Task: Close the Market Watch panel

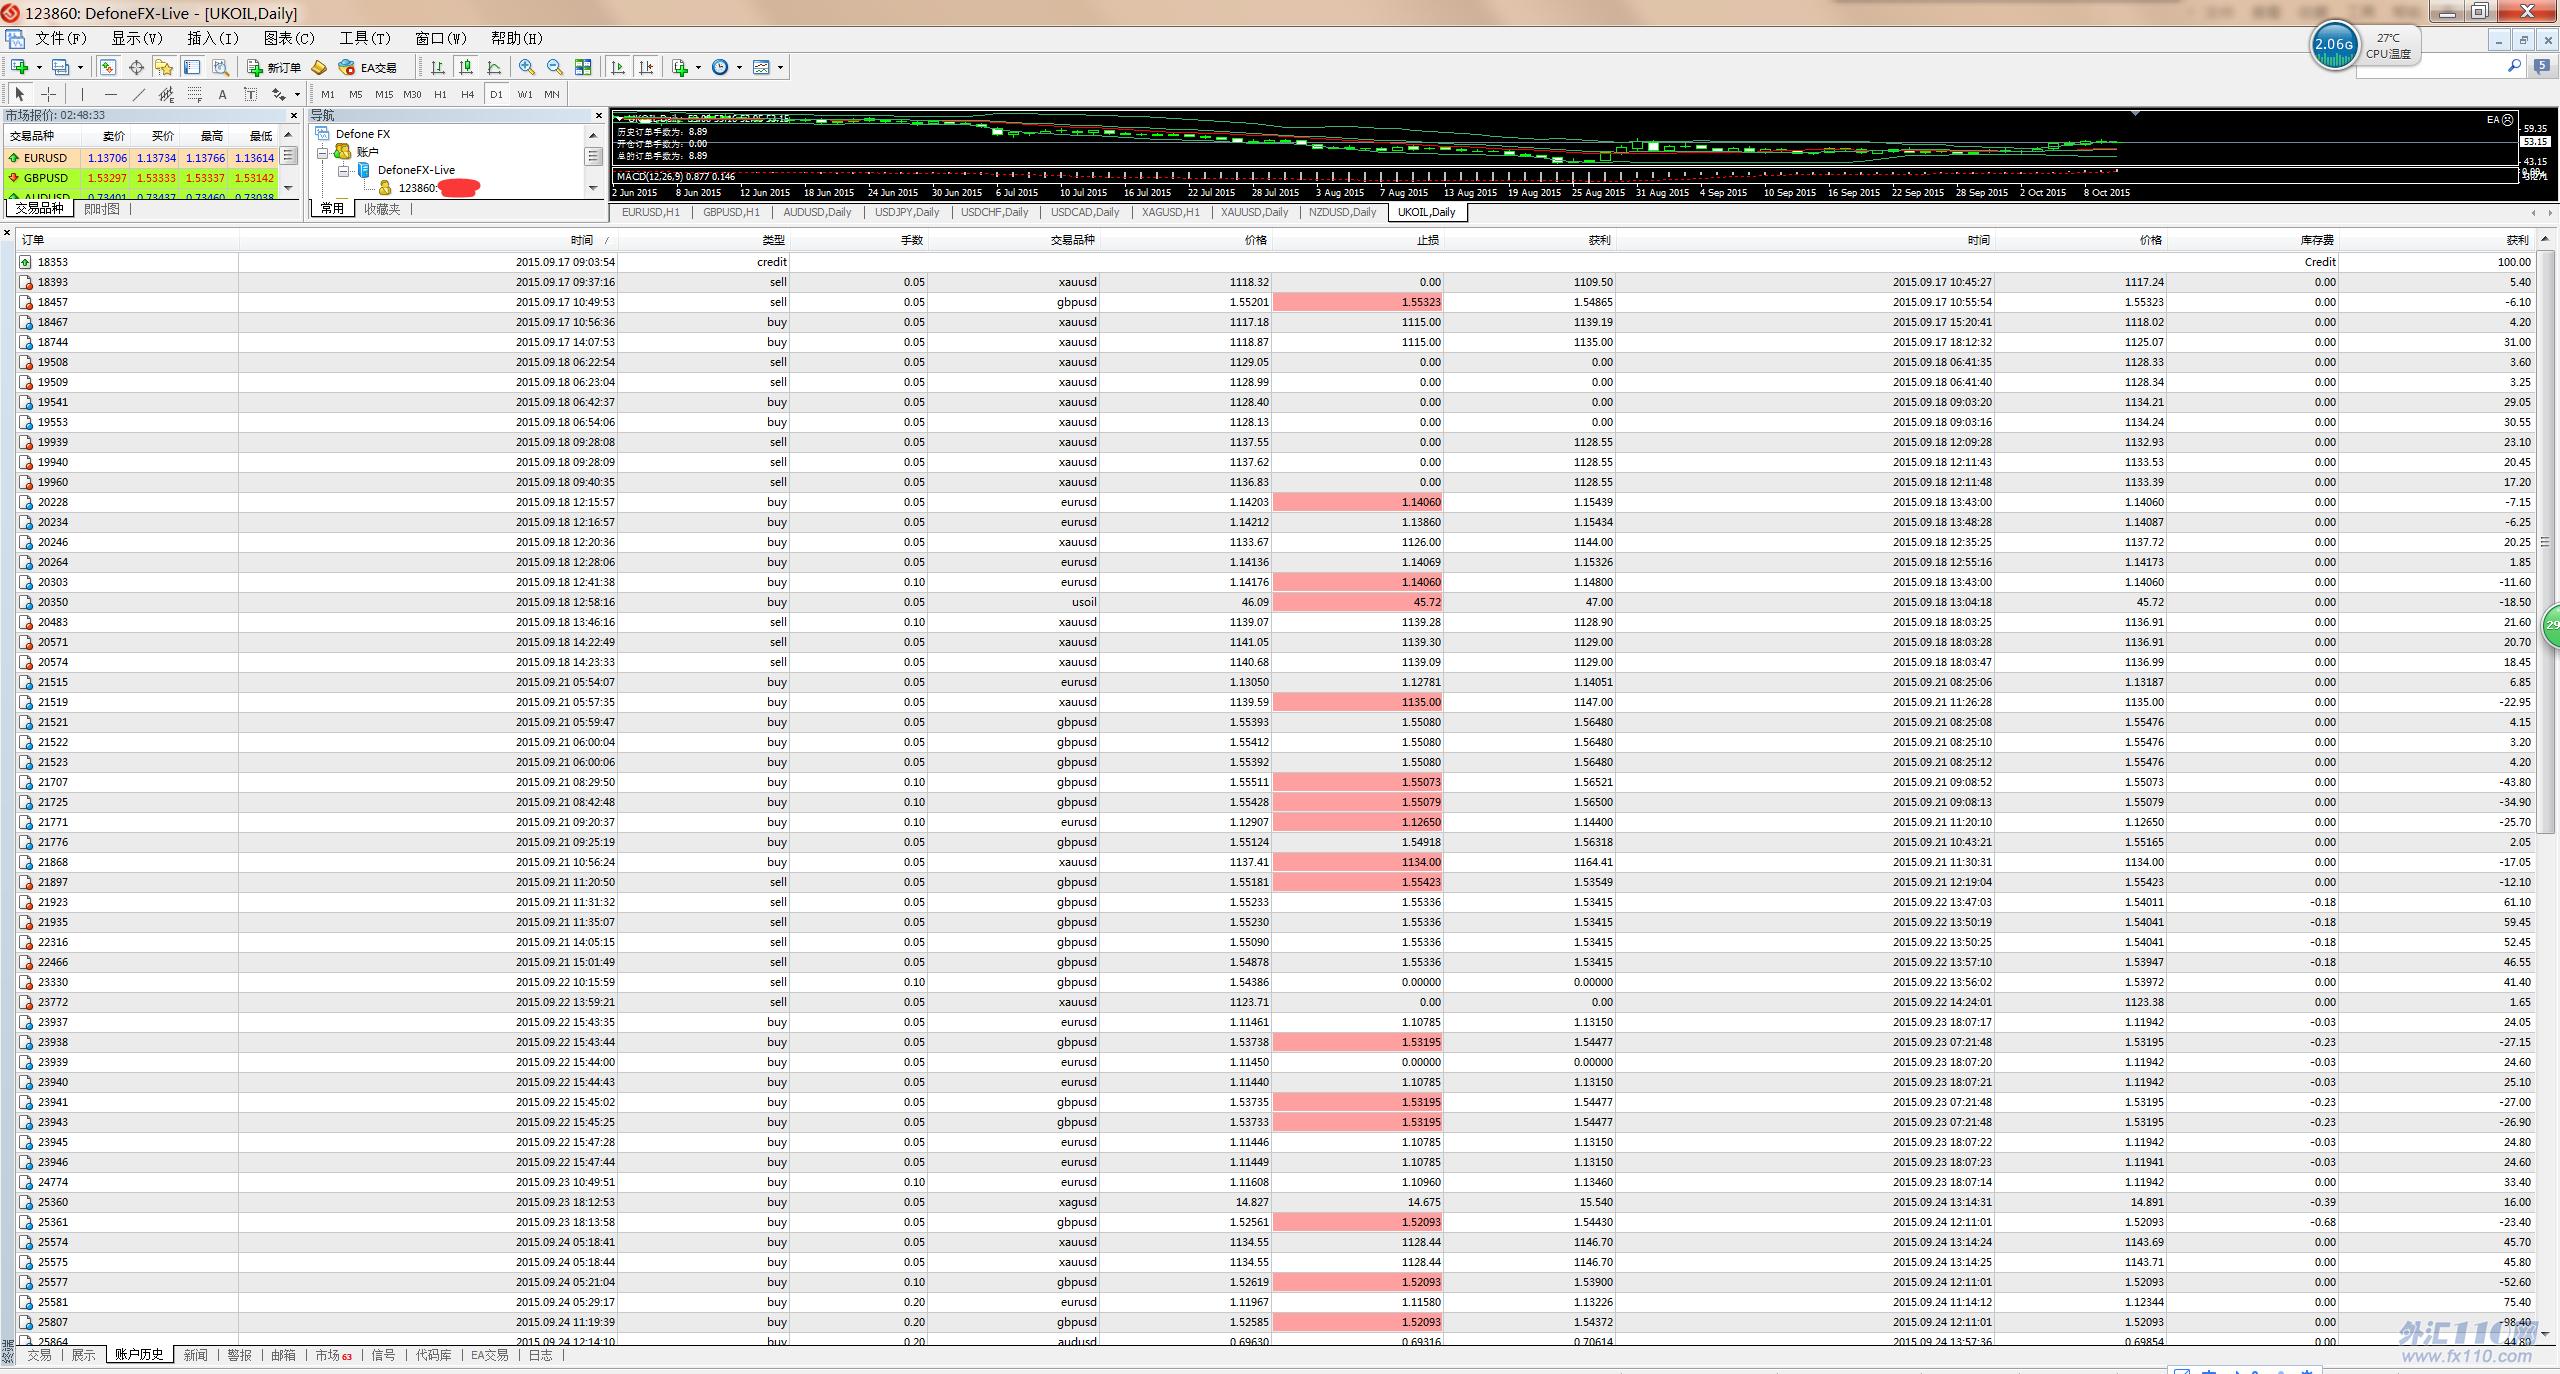Action: pyautogui.click(x=294, y=115)
